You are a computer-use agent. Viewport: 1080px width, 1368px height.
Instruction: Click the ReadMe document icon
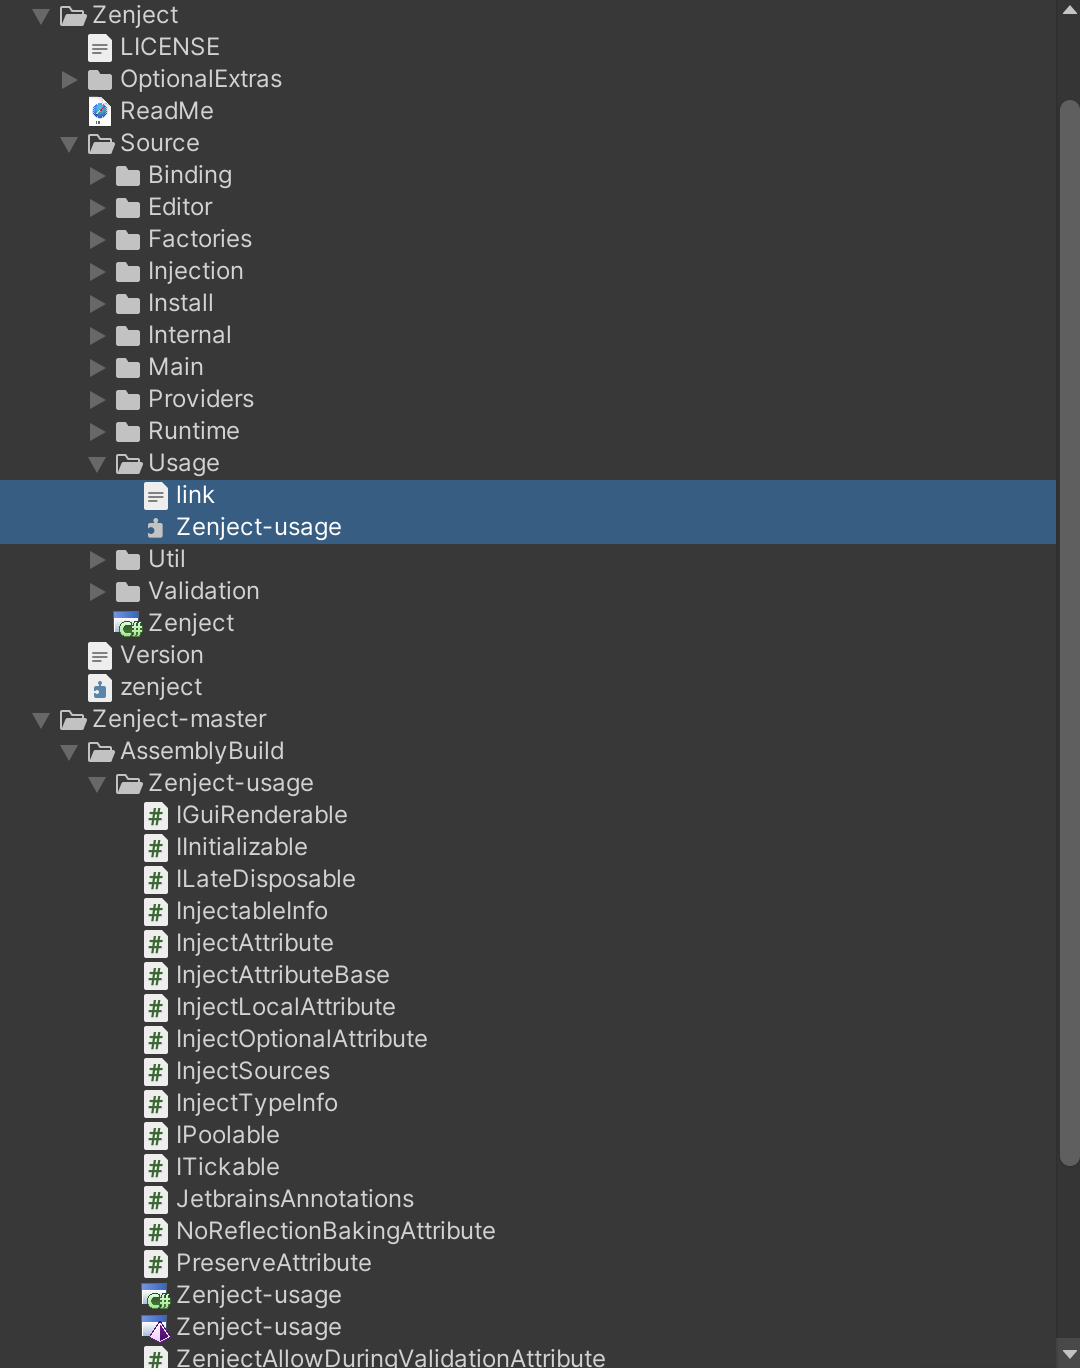[100, 111]
